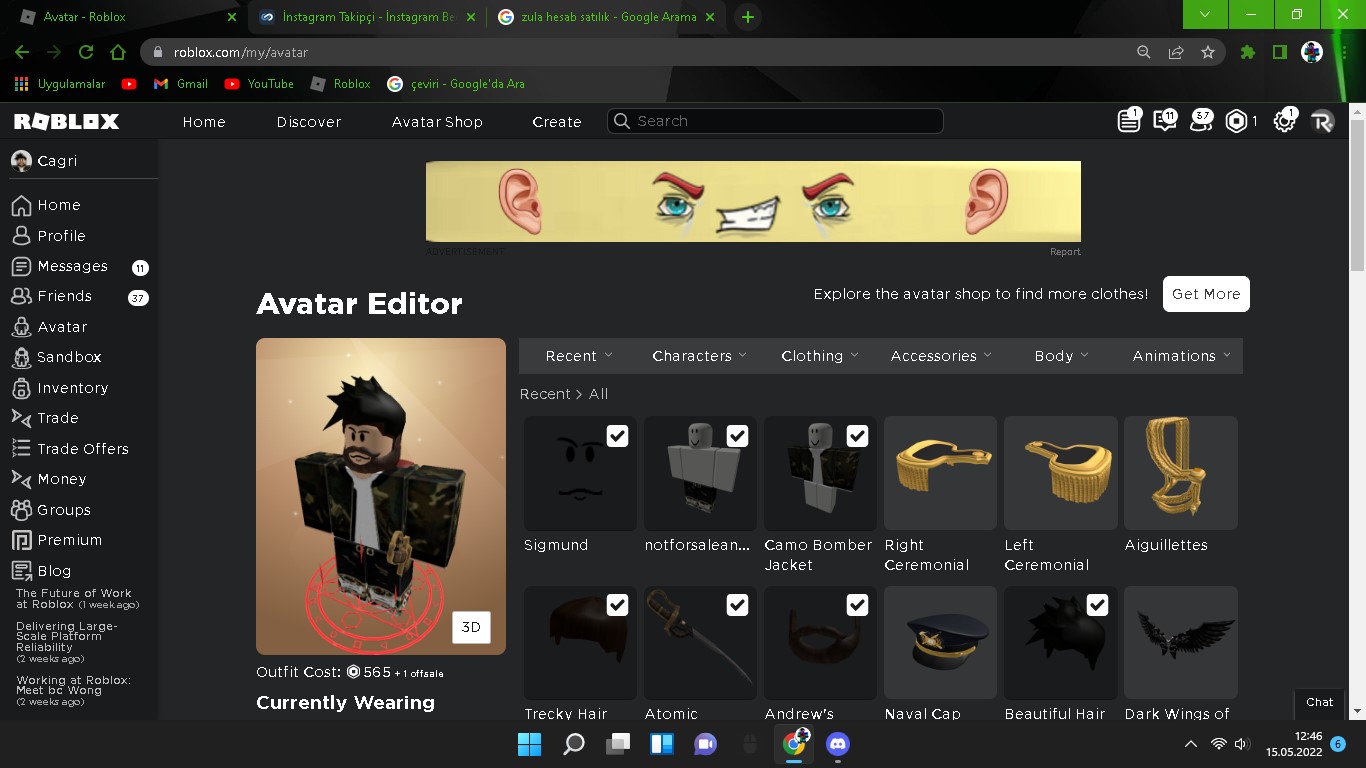Image resolution: width=1366 pixels, height=768 pixels.
Task: Select the Aiguillettes item thumbnail
Action: tap(1181, 473)
